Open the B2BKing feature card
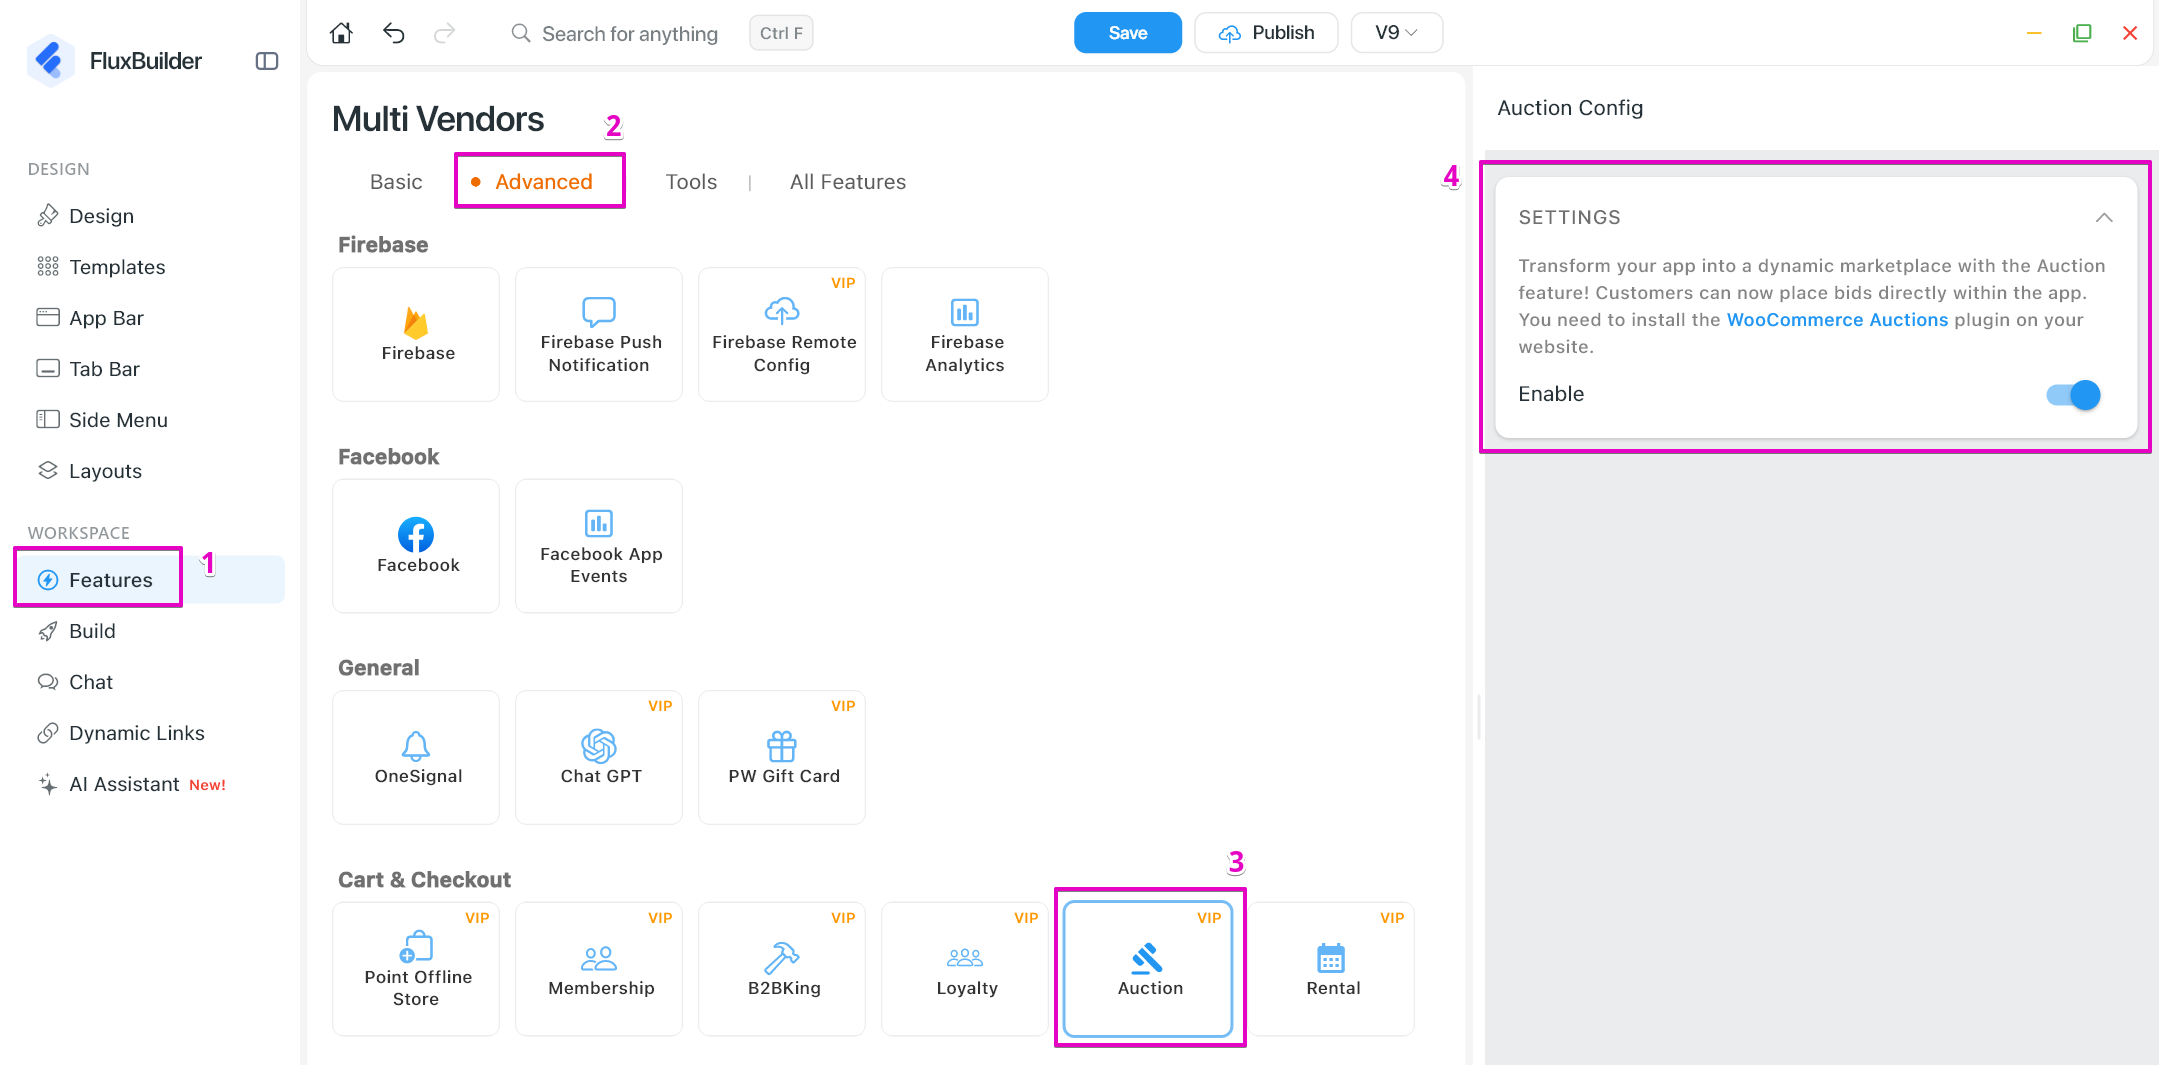 782,969
